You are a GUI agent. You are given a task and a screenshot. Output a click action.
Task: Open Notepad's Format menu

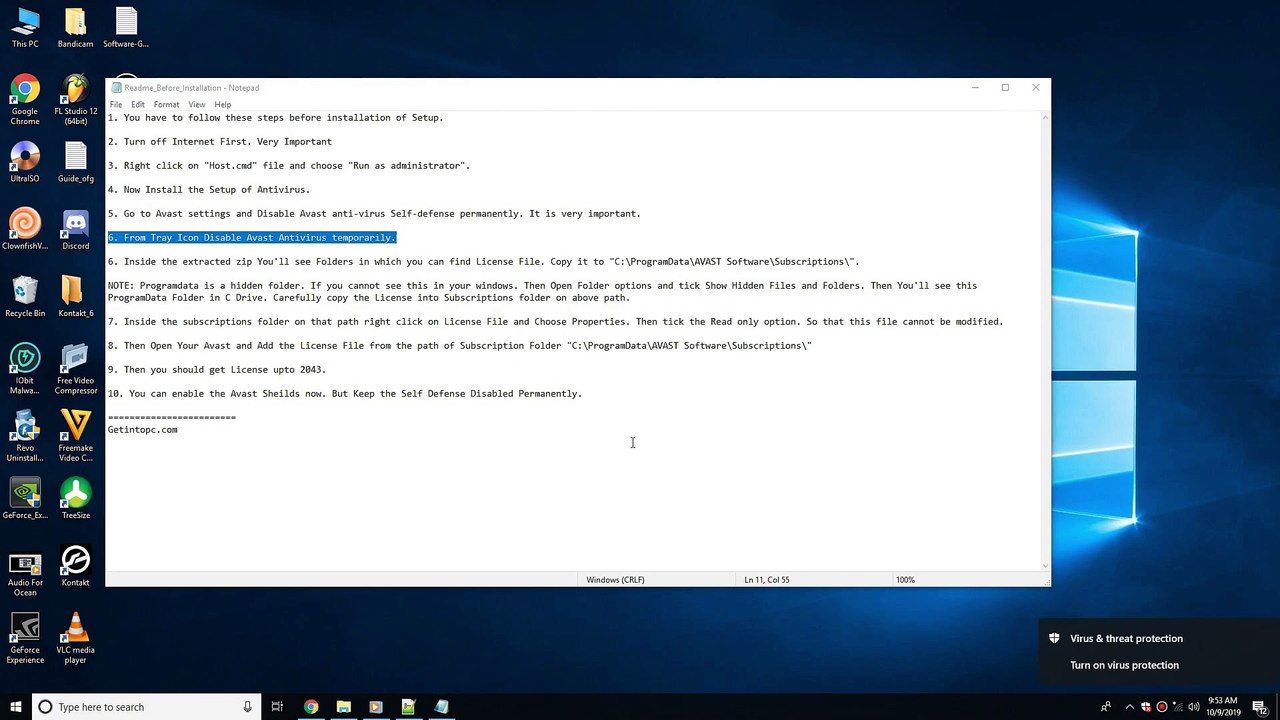166,105
